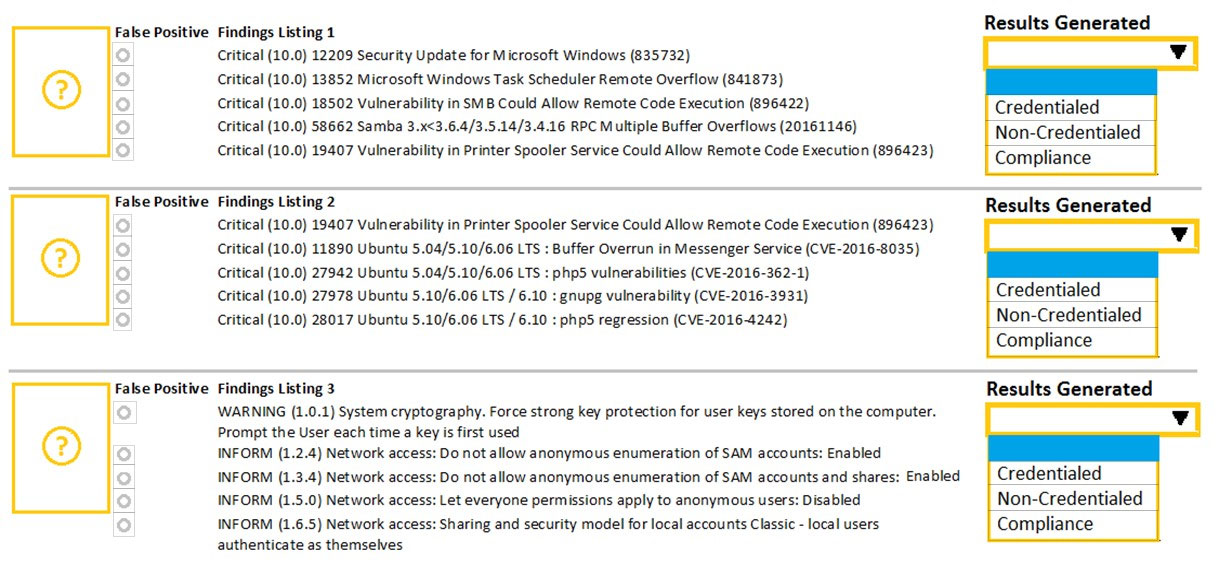
Task: Click the question mark icon for Findings Listing 1
Action: coord(61,91)
